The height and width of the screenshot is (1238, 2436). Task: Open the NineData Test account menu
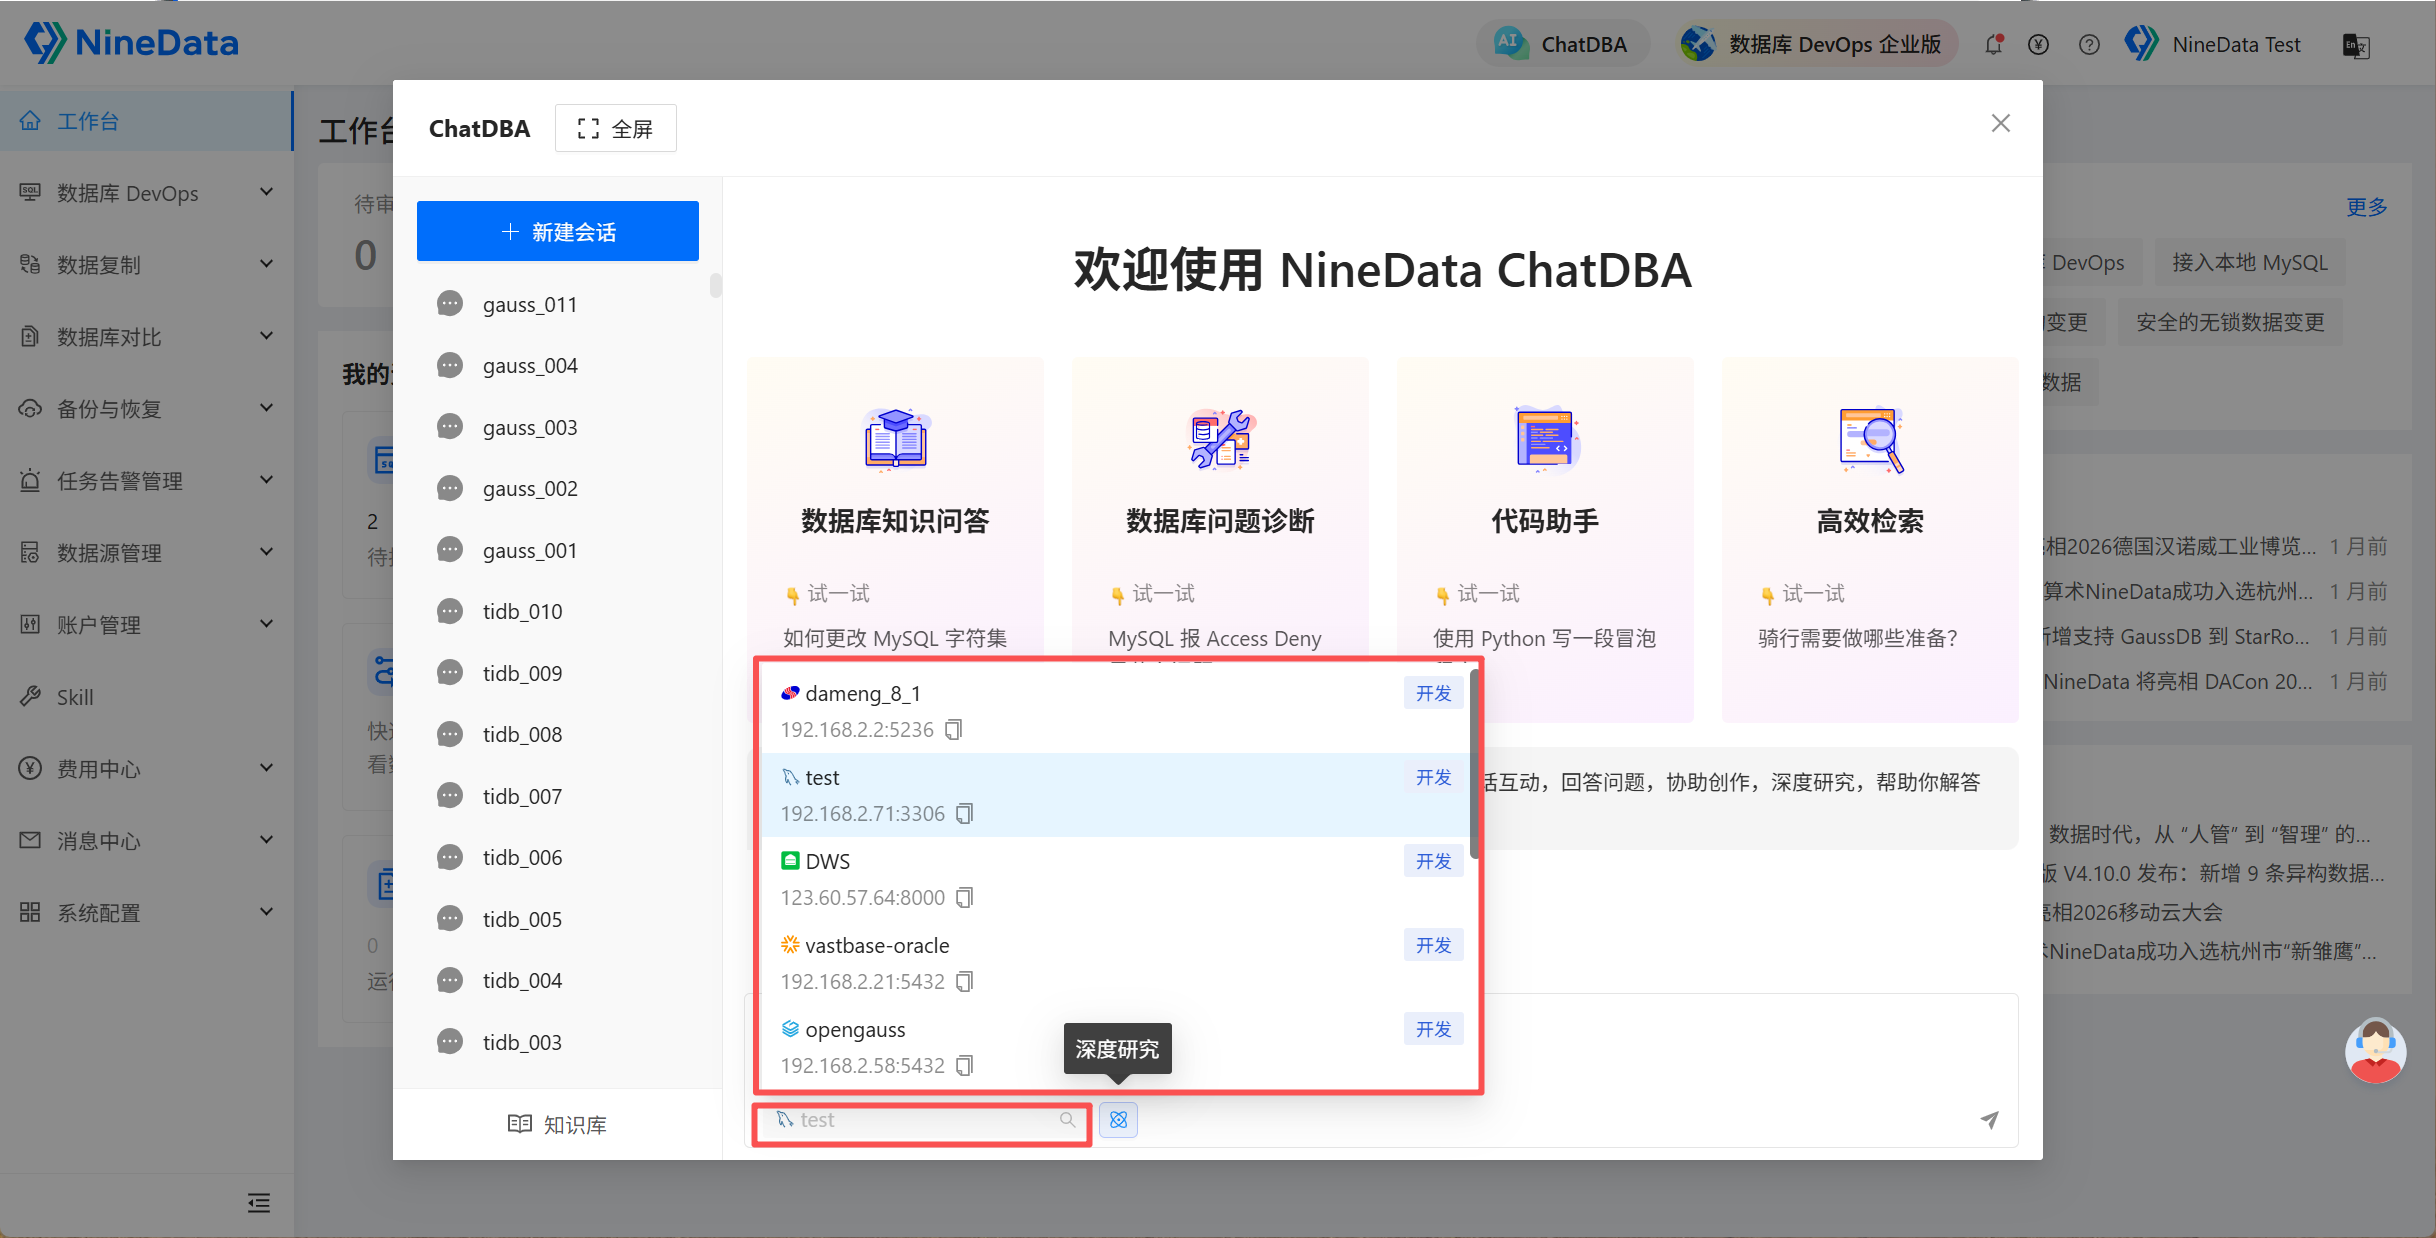coord(2212,44)
